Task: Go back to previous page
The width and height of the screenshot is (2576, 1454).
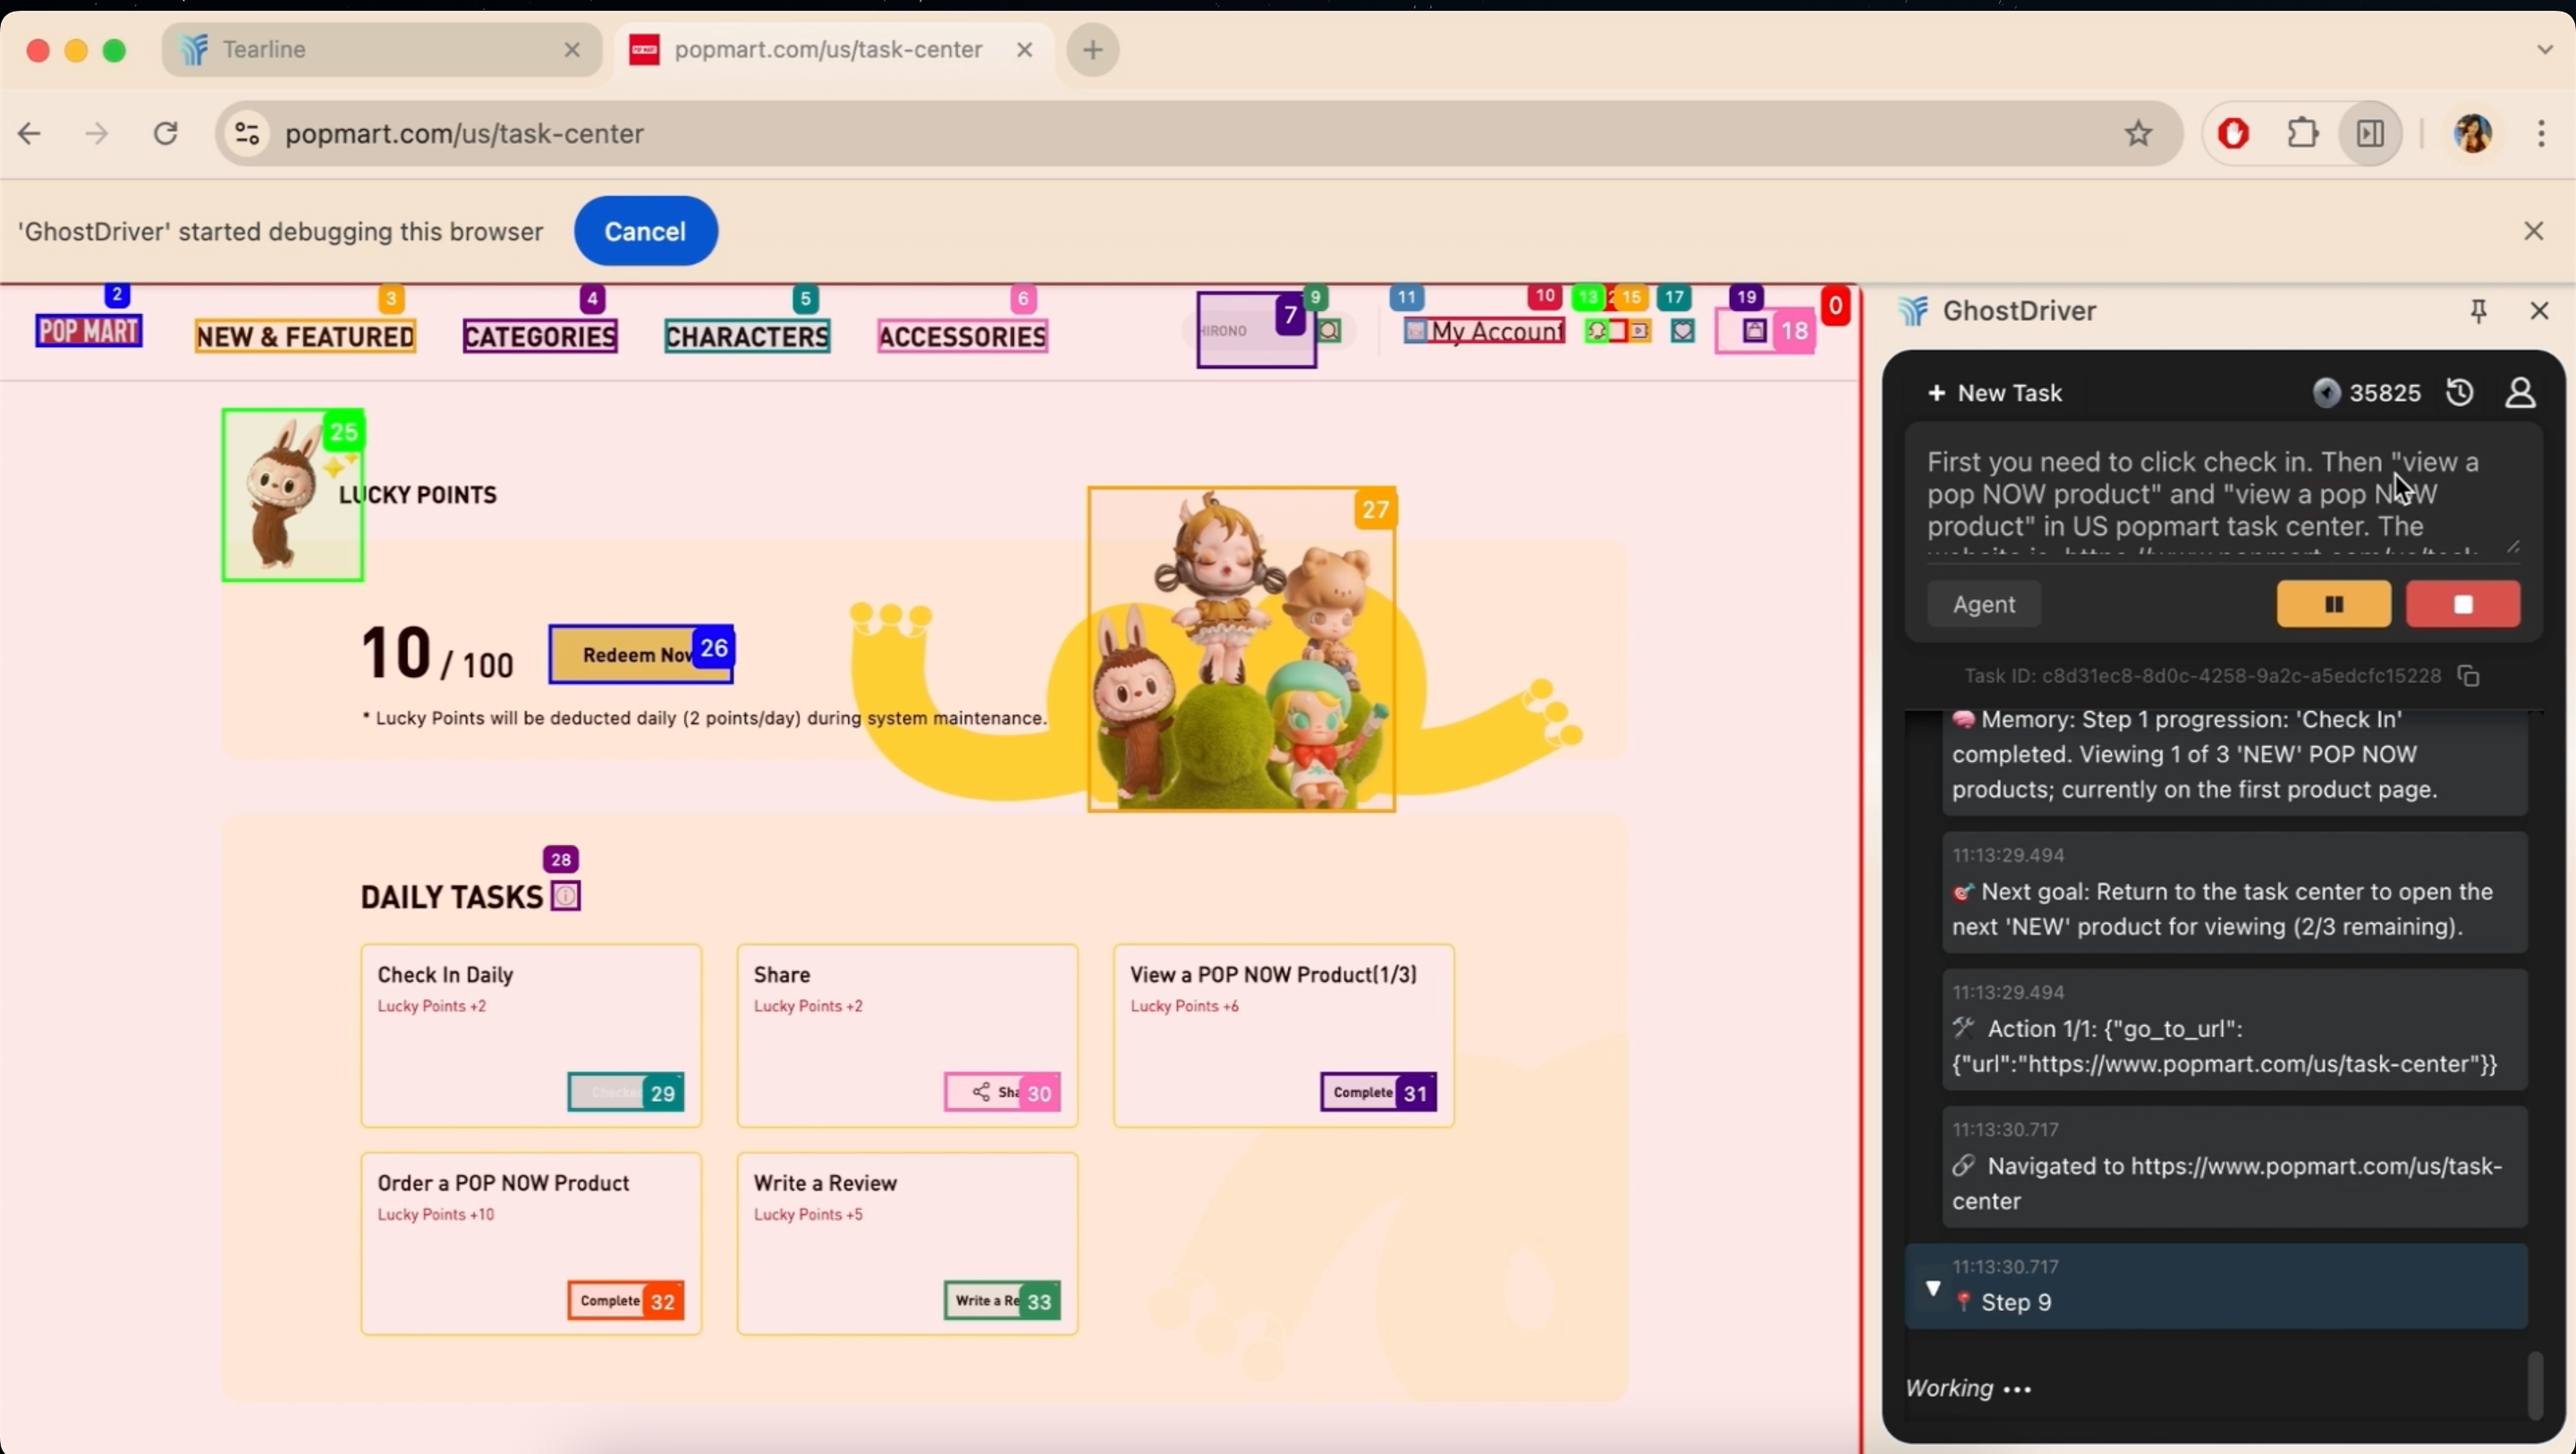Action: click(x=30, y=133)
